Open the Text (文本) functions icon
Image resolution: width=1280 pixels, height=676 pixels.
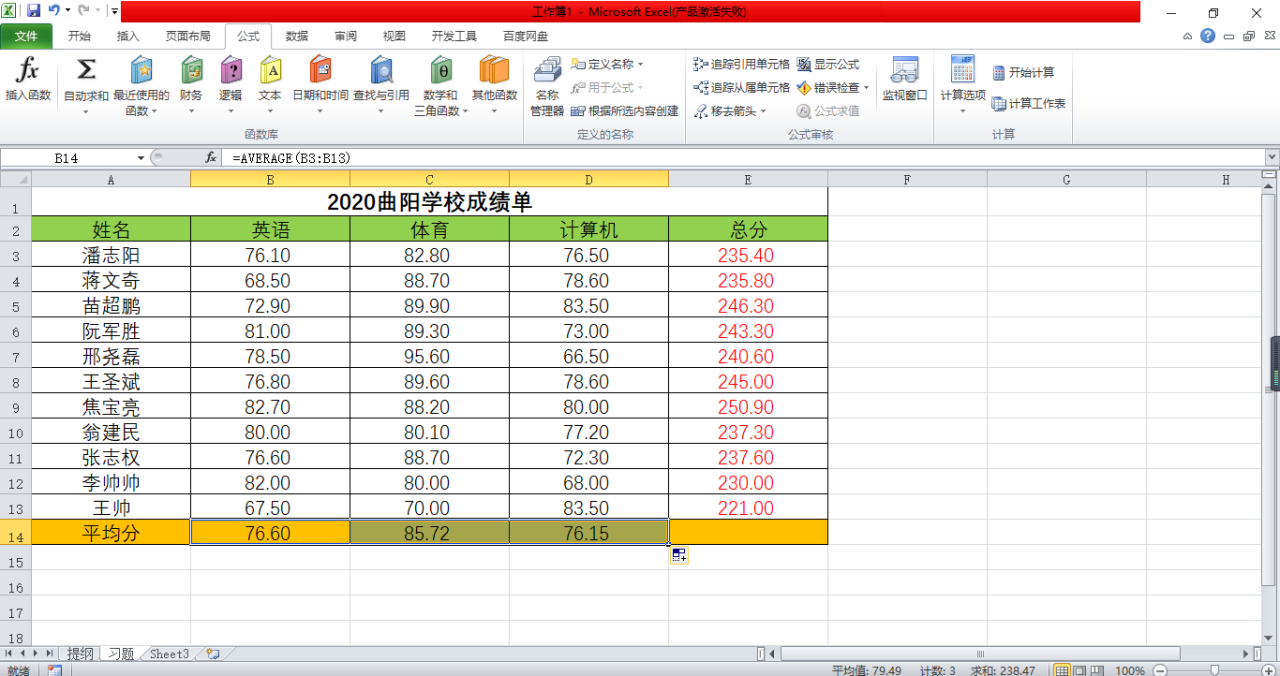(x=270, y=70)
